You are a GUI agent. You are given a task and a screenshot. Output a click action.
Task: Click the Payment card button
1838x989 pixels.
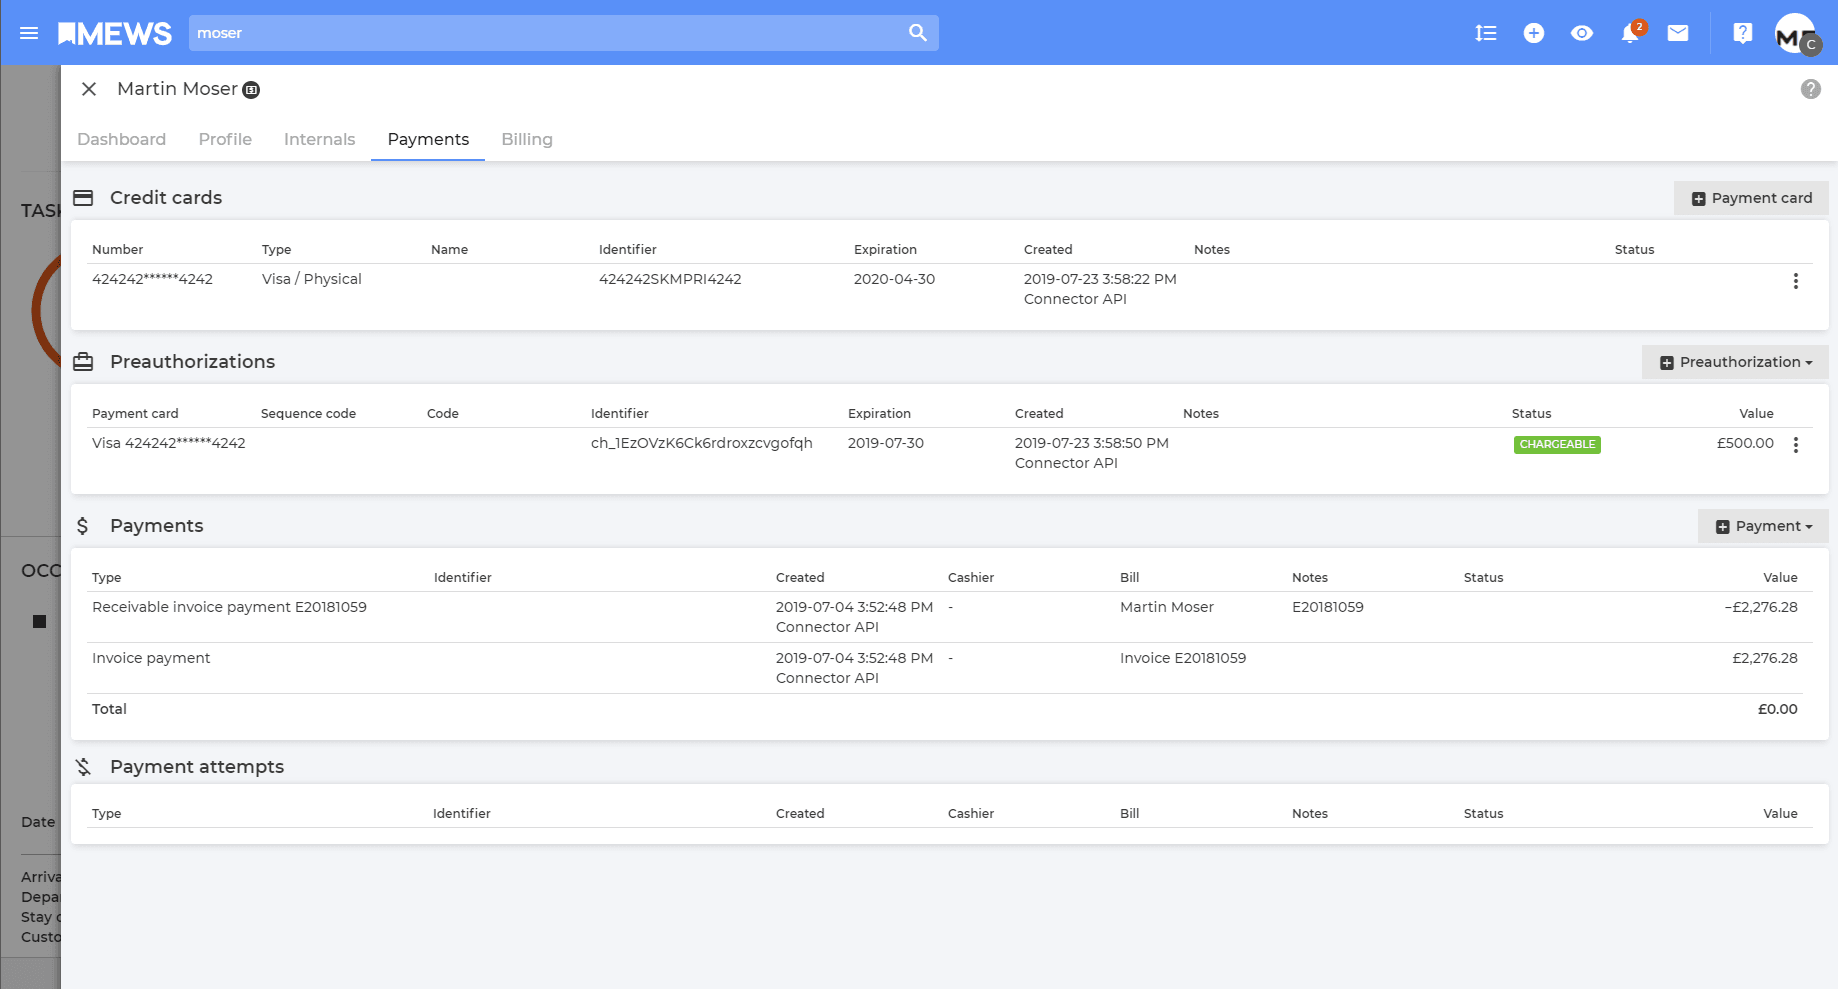(x=1751, y=198)
